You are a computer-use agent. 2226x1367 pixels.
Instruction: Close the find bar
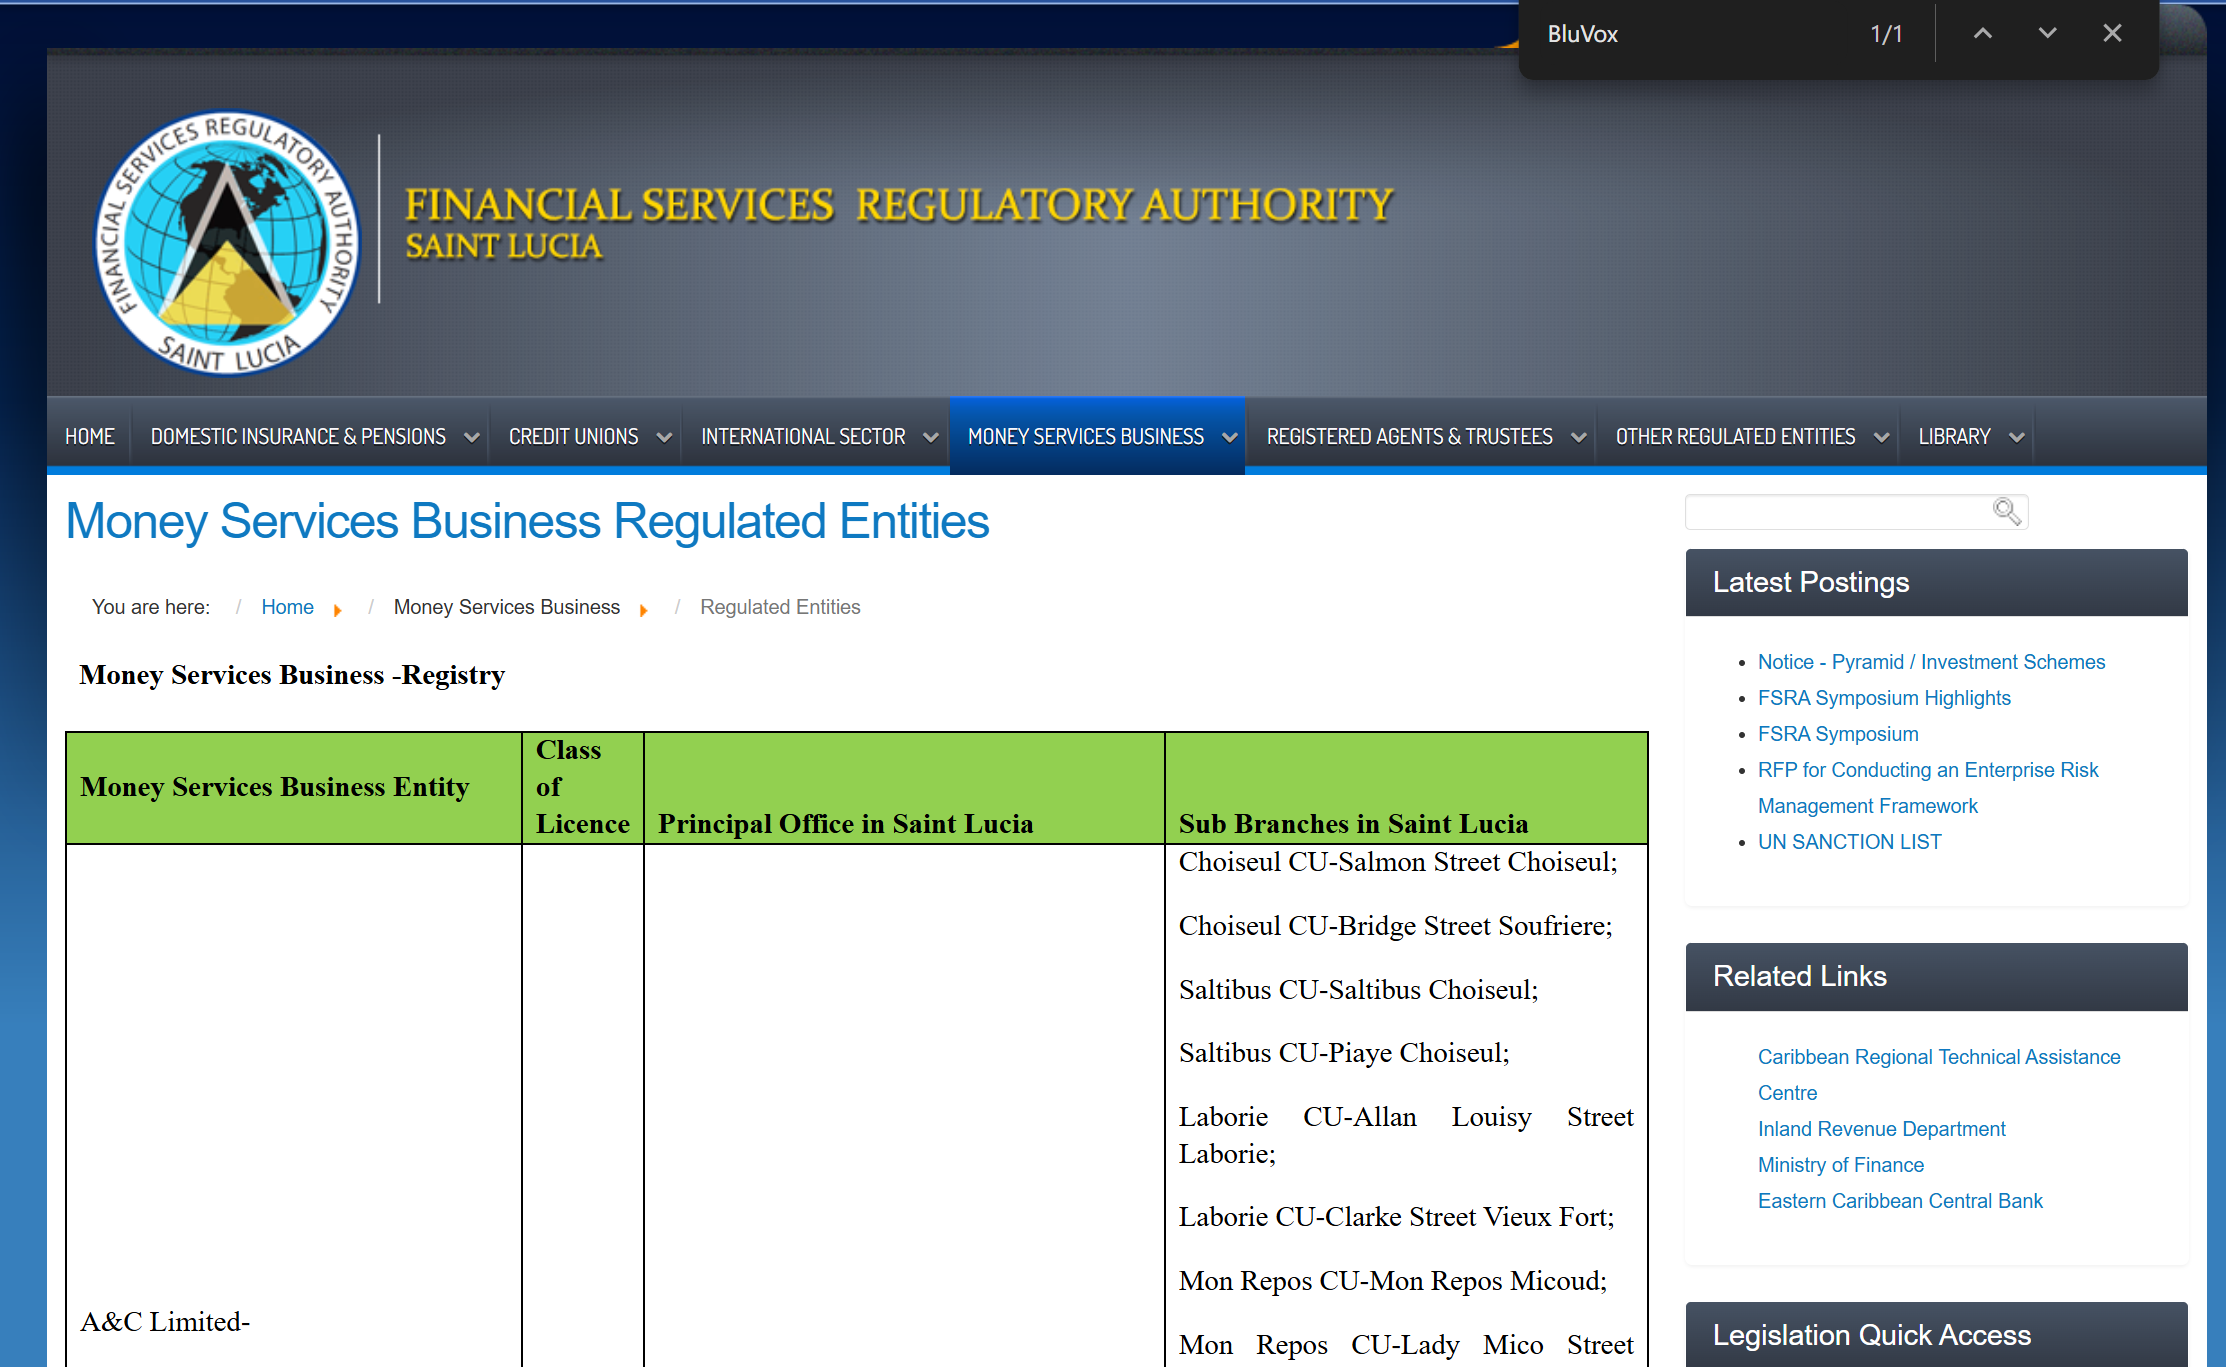tap(2112, 33)
